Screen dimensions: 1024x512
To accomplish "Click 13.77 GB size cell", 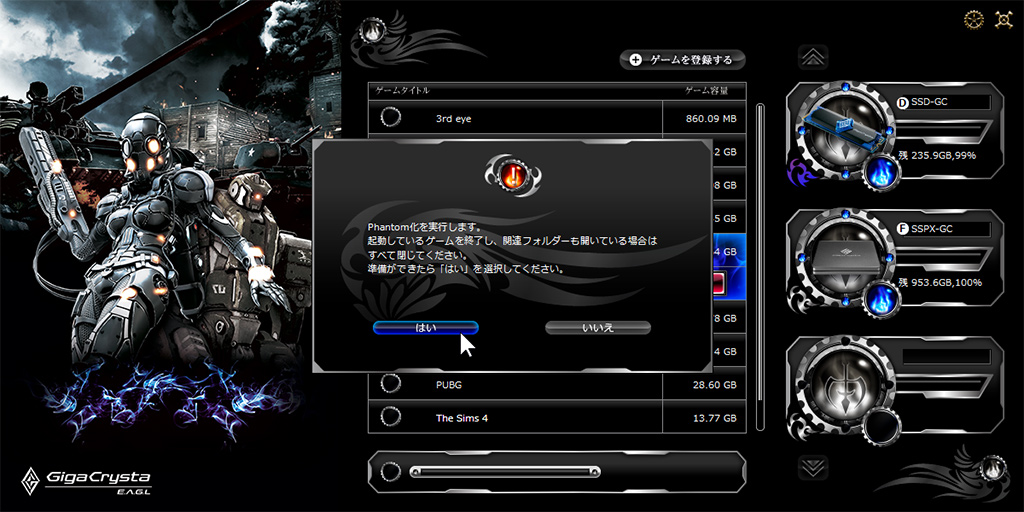I will pyautogui.click(x=705, y=418).
